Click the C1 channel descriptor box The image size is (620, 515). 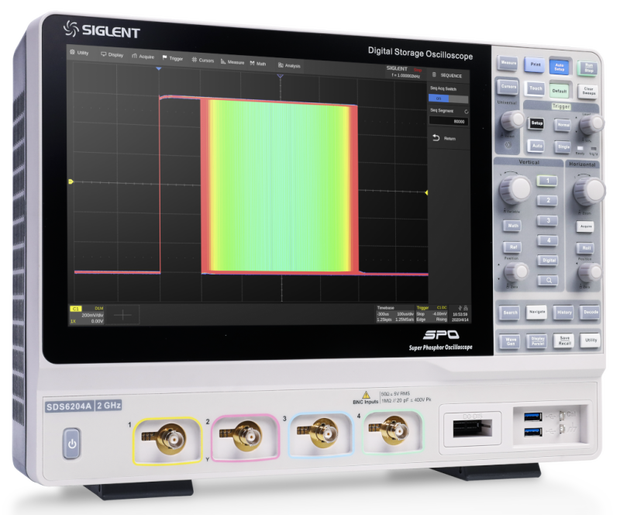coord(87,314)
